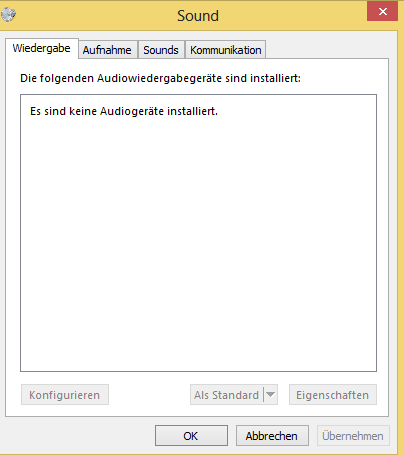The height and width of the screenshot is (456, 404).
Task: Confirm the dialog with OK
Action: pyautogui.click(x=191, y=435)
